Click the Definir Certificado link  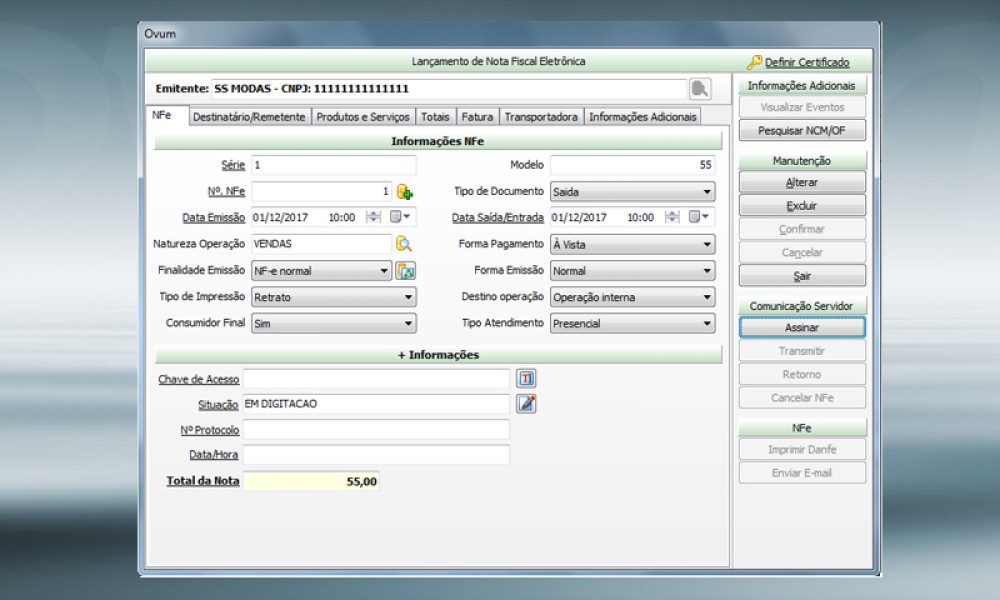point(806,62)
